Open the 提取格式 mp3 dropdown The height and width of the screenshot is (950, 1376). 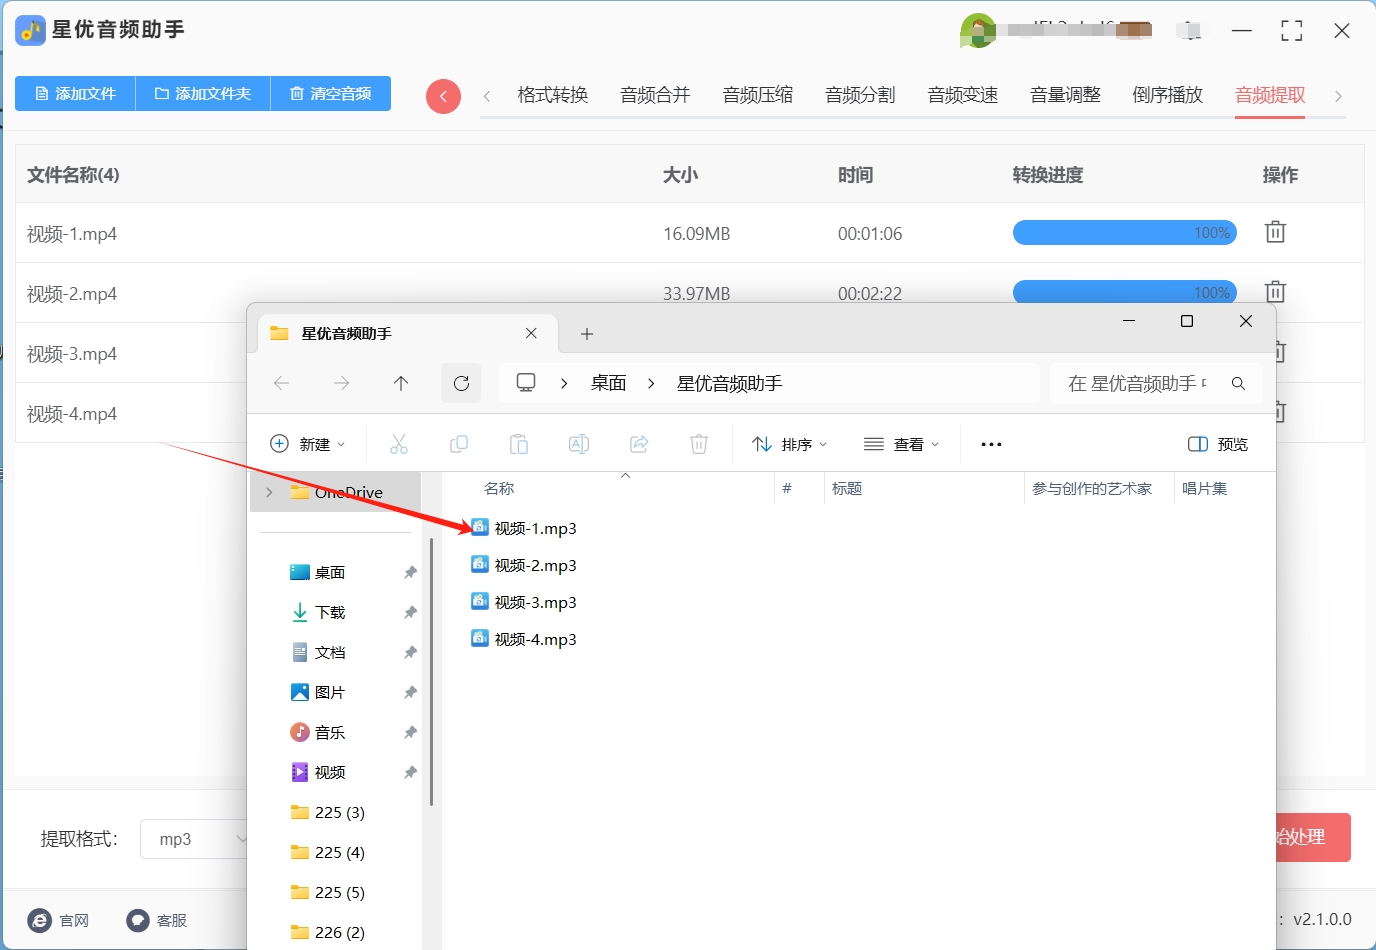click(x=195, y=839)
